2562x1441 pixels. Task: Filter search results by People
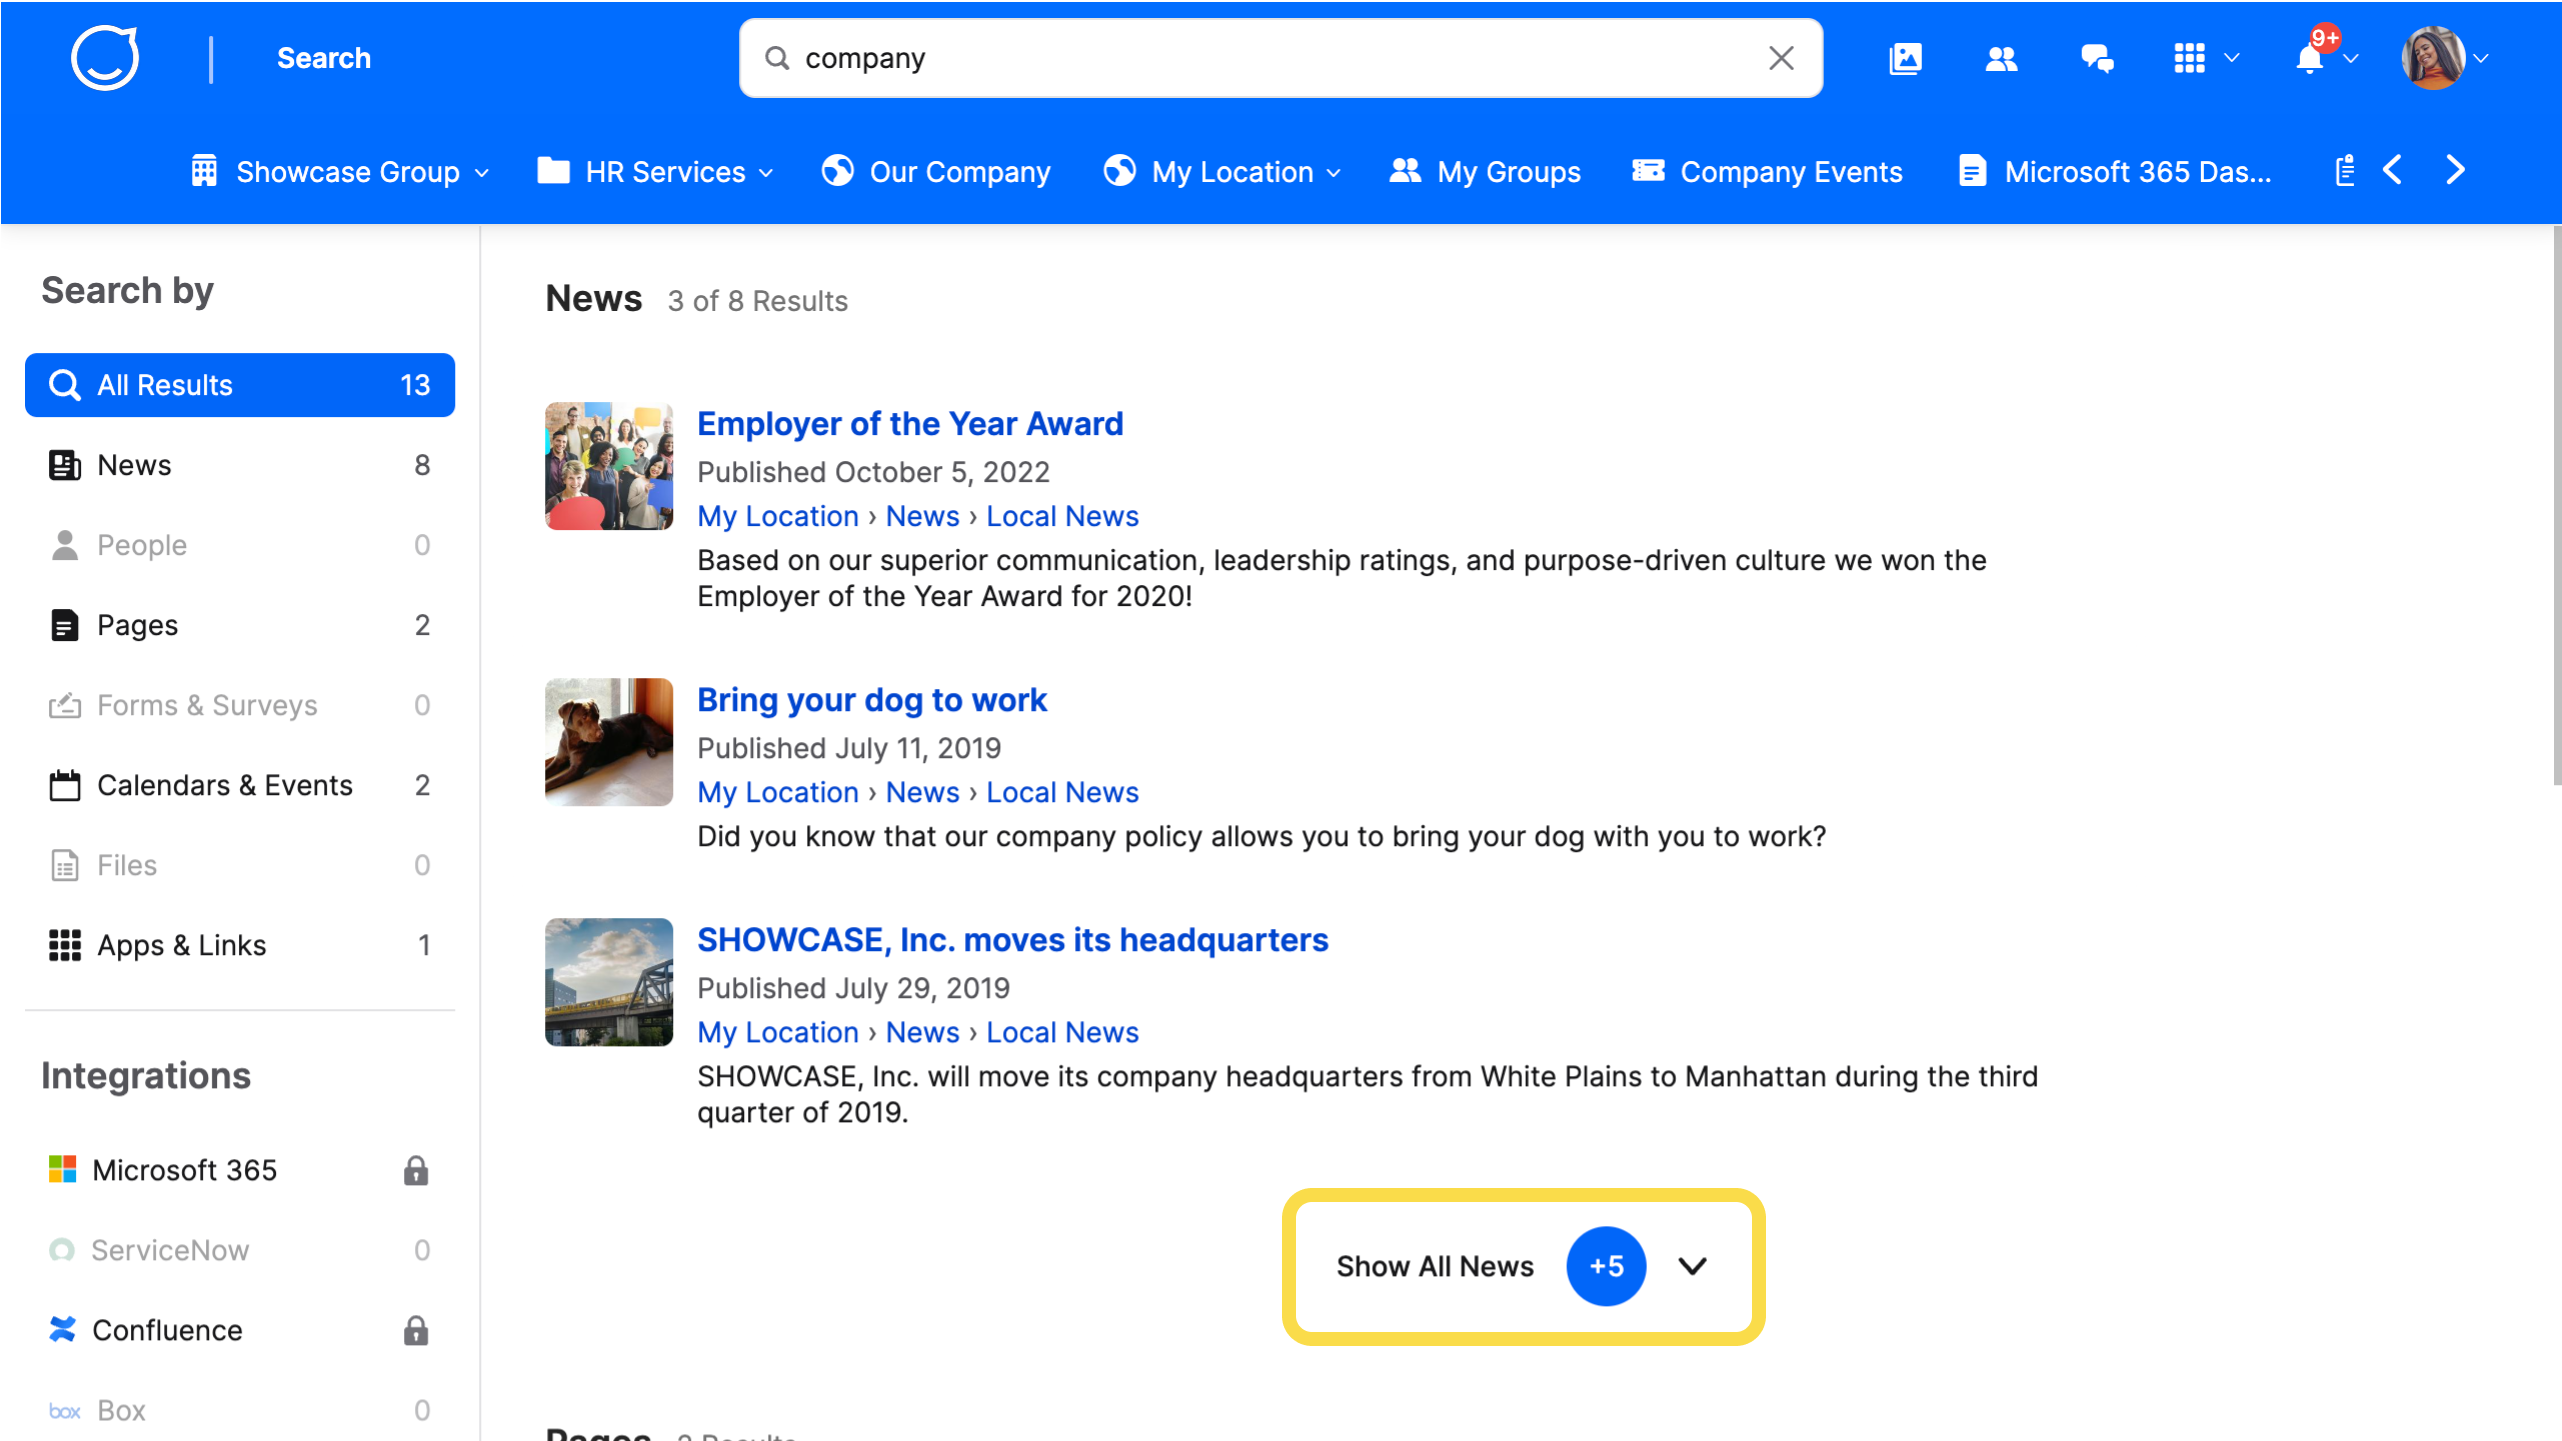240,545
